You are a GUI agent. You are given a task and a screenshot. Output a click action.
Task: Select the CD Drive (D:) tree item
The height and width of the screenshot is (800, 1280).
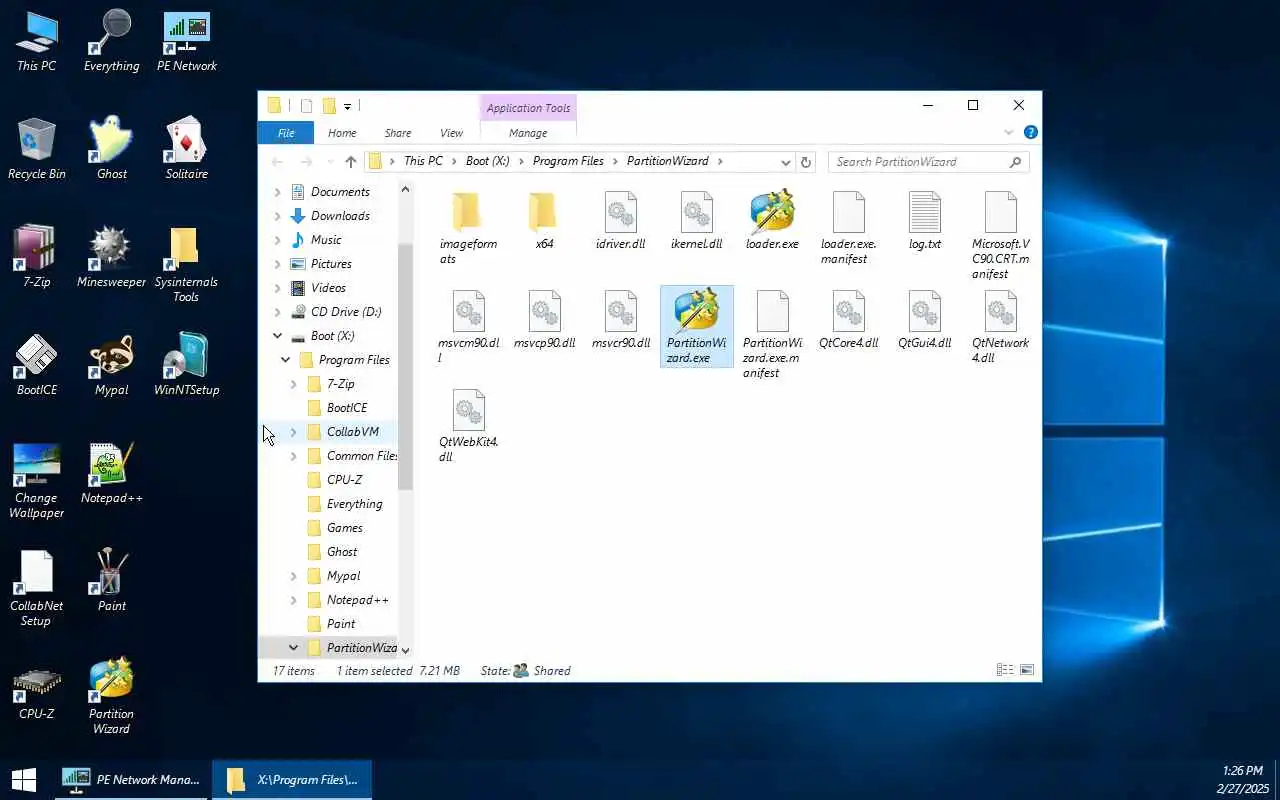(x=346, y=312)
